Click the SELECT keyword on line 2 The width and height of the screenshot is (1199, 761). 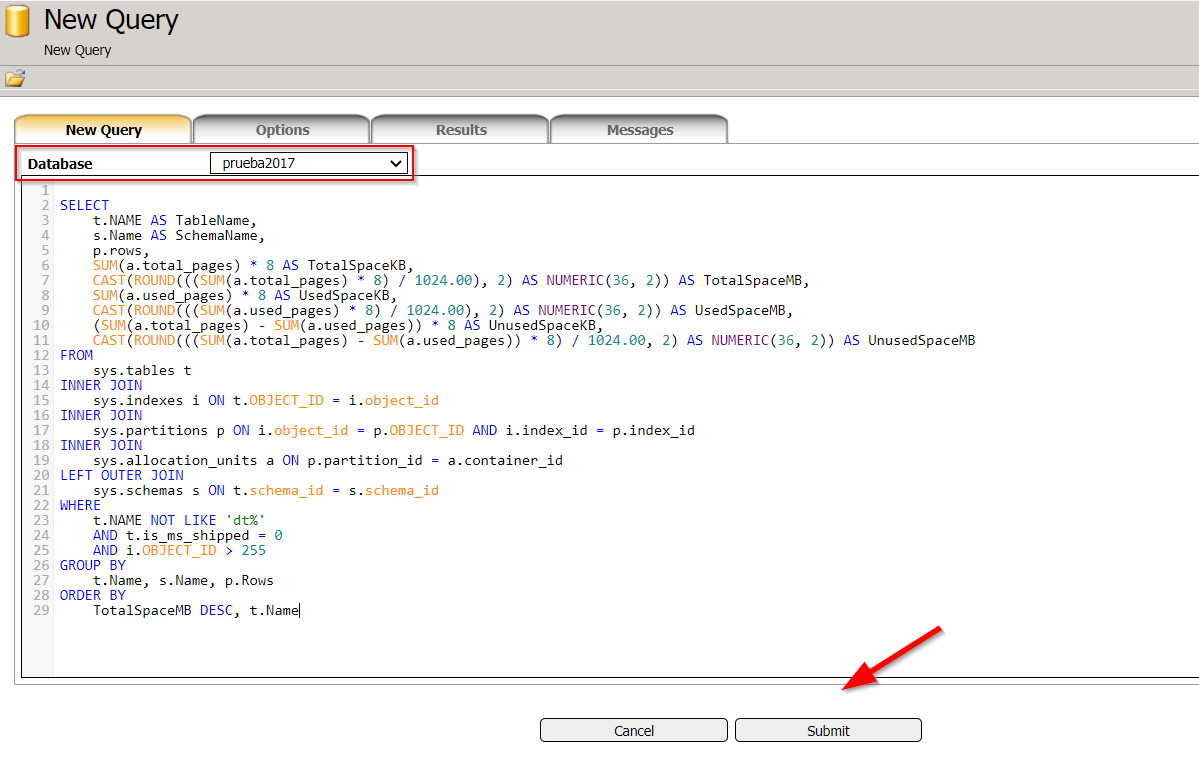click(x=84, y=205)
